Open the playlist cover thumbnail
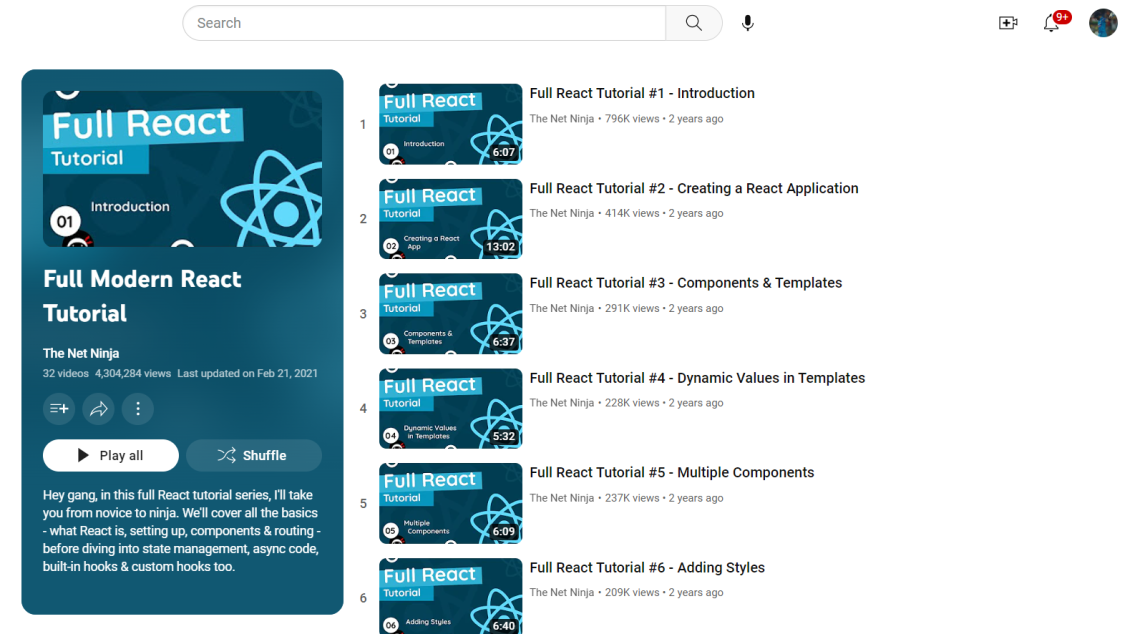The height and width of the screenshot is (634, 1140). point(181,167)
